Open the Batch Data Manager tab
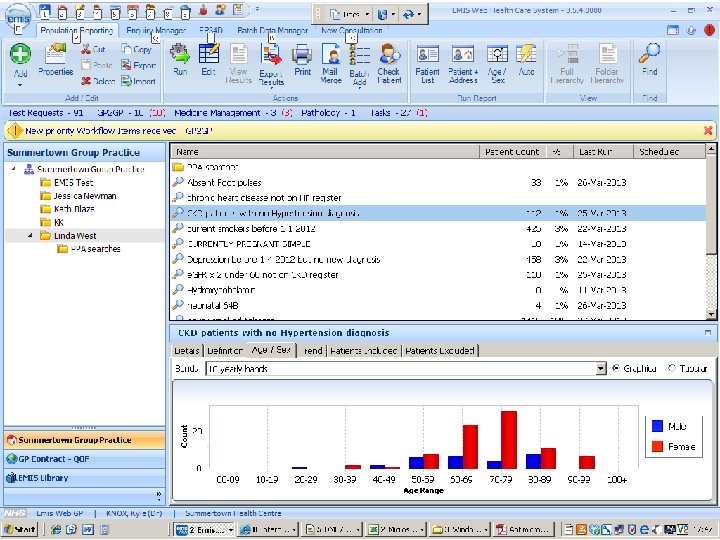Viewport: 720px width, 540px height. coord(272,30)
